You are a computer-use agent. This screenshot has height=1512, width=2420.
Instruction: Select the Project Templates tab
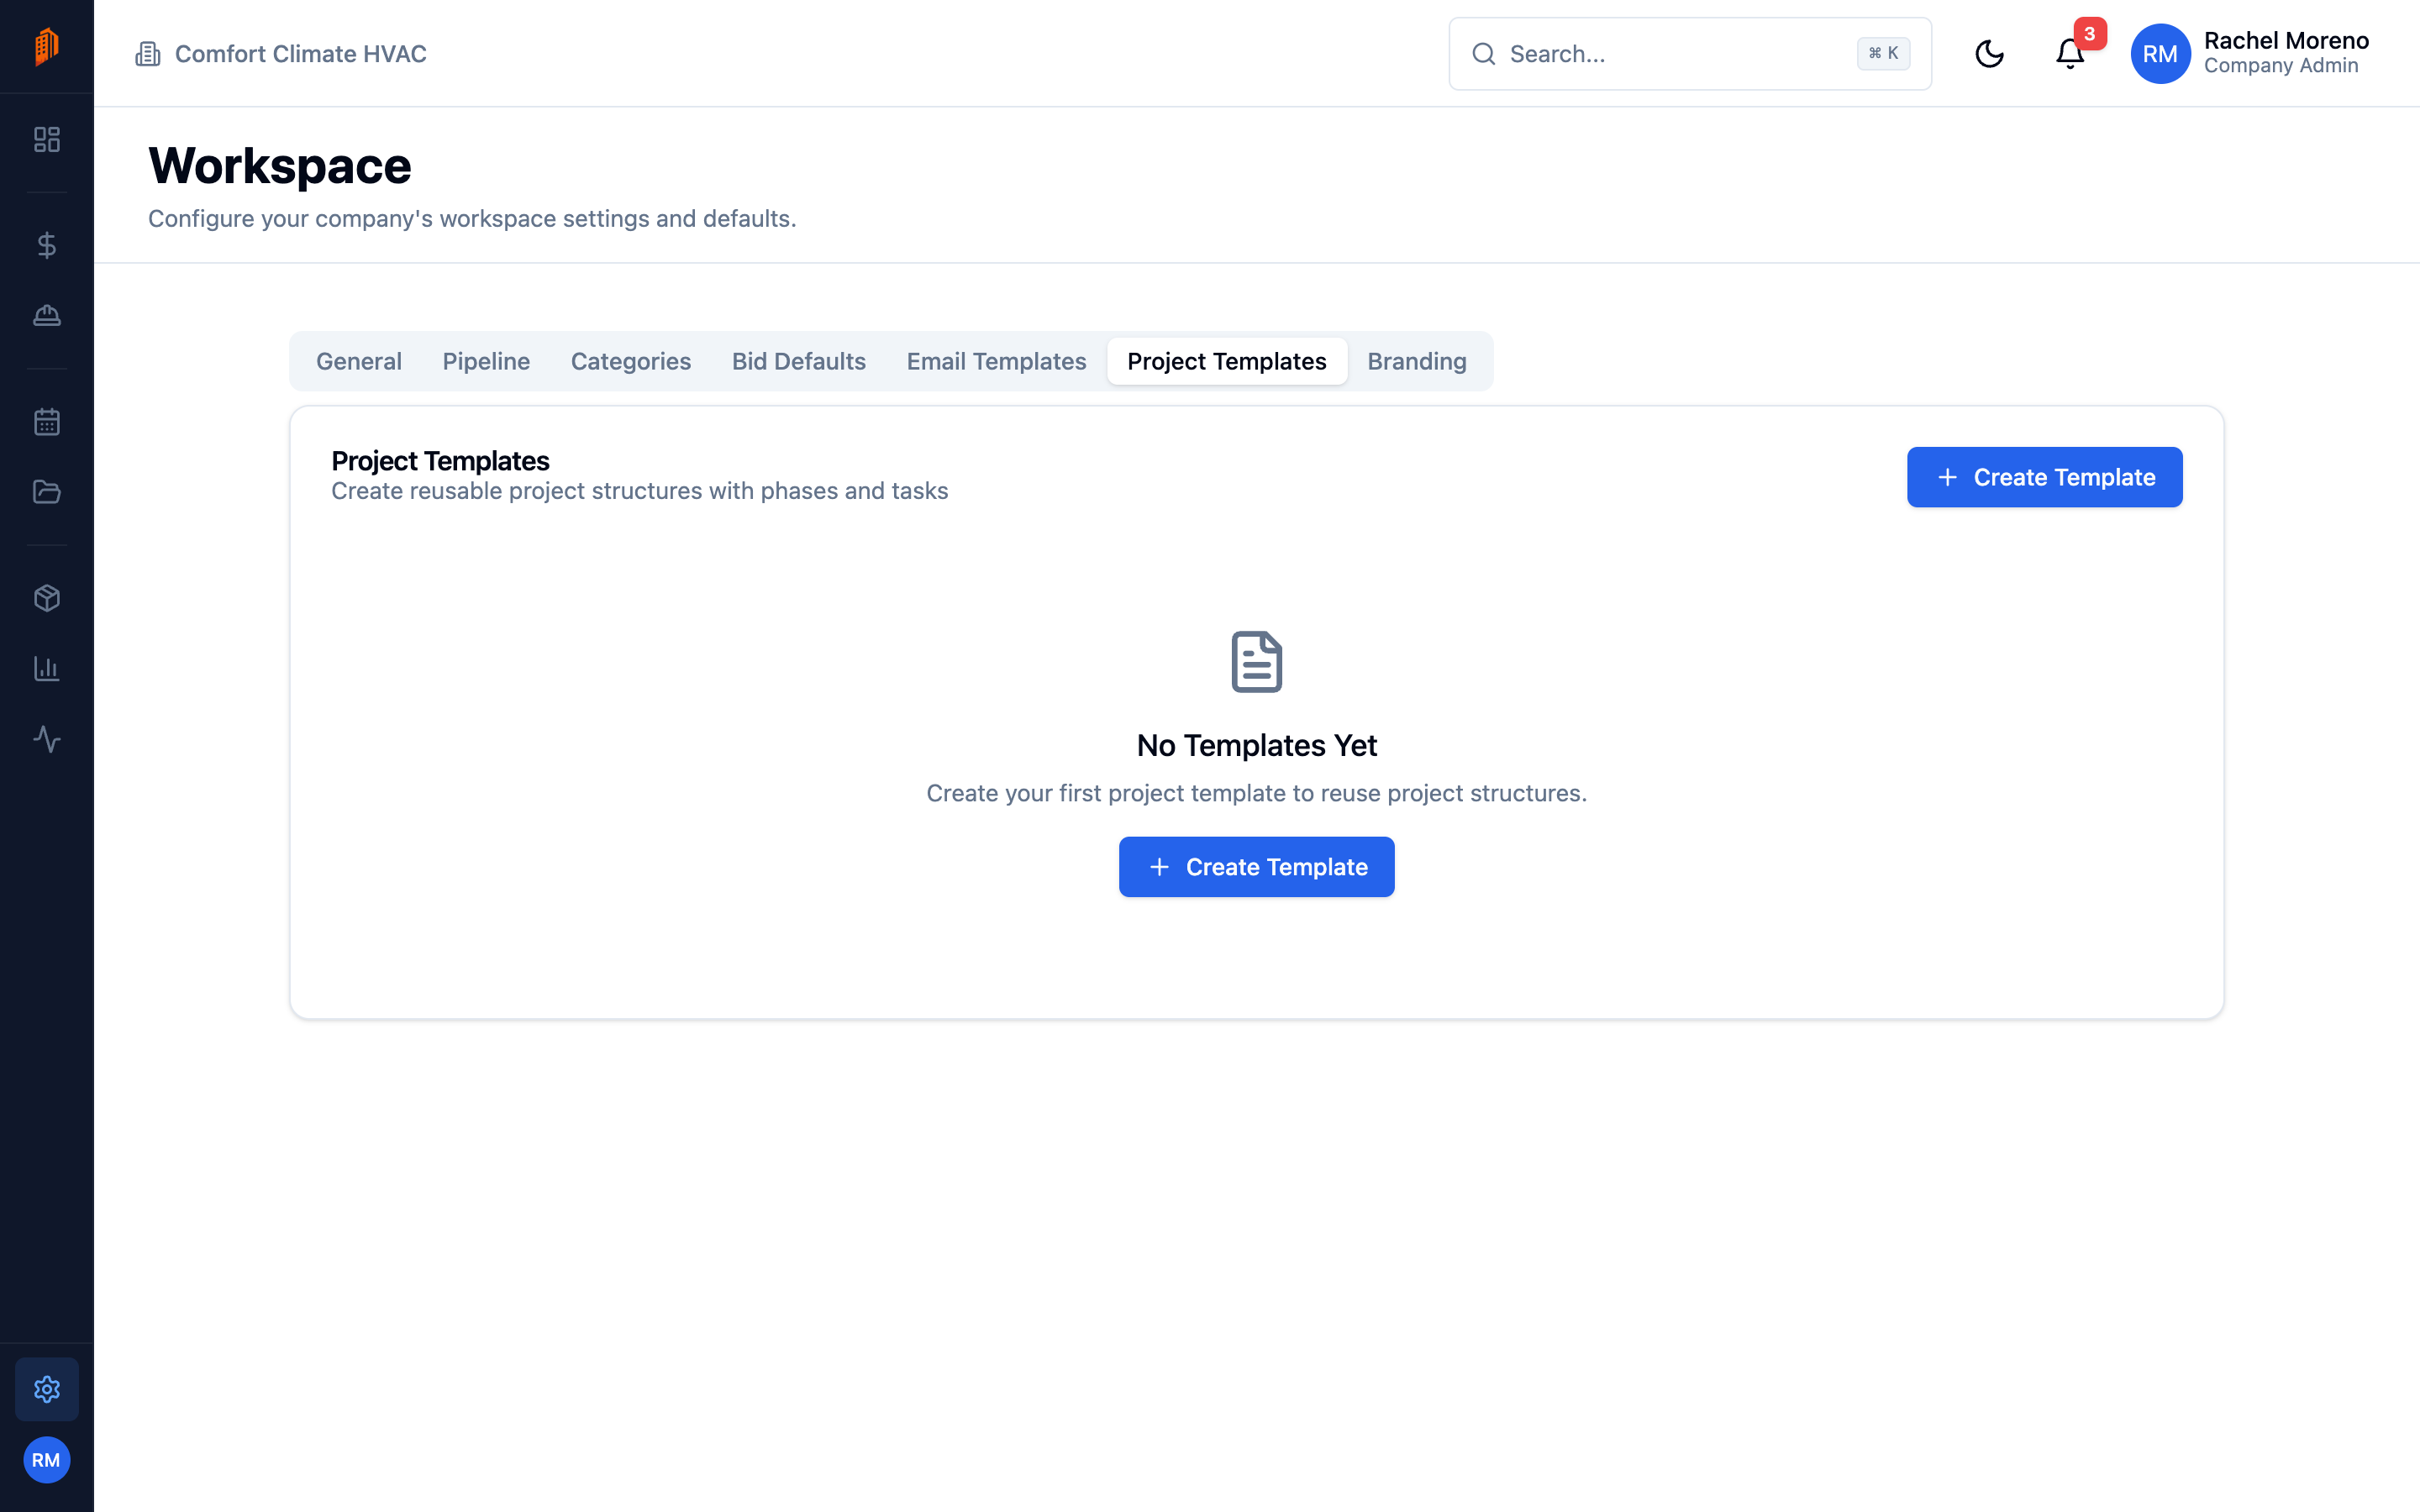pos(1227,361)
